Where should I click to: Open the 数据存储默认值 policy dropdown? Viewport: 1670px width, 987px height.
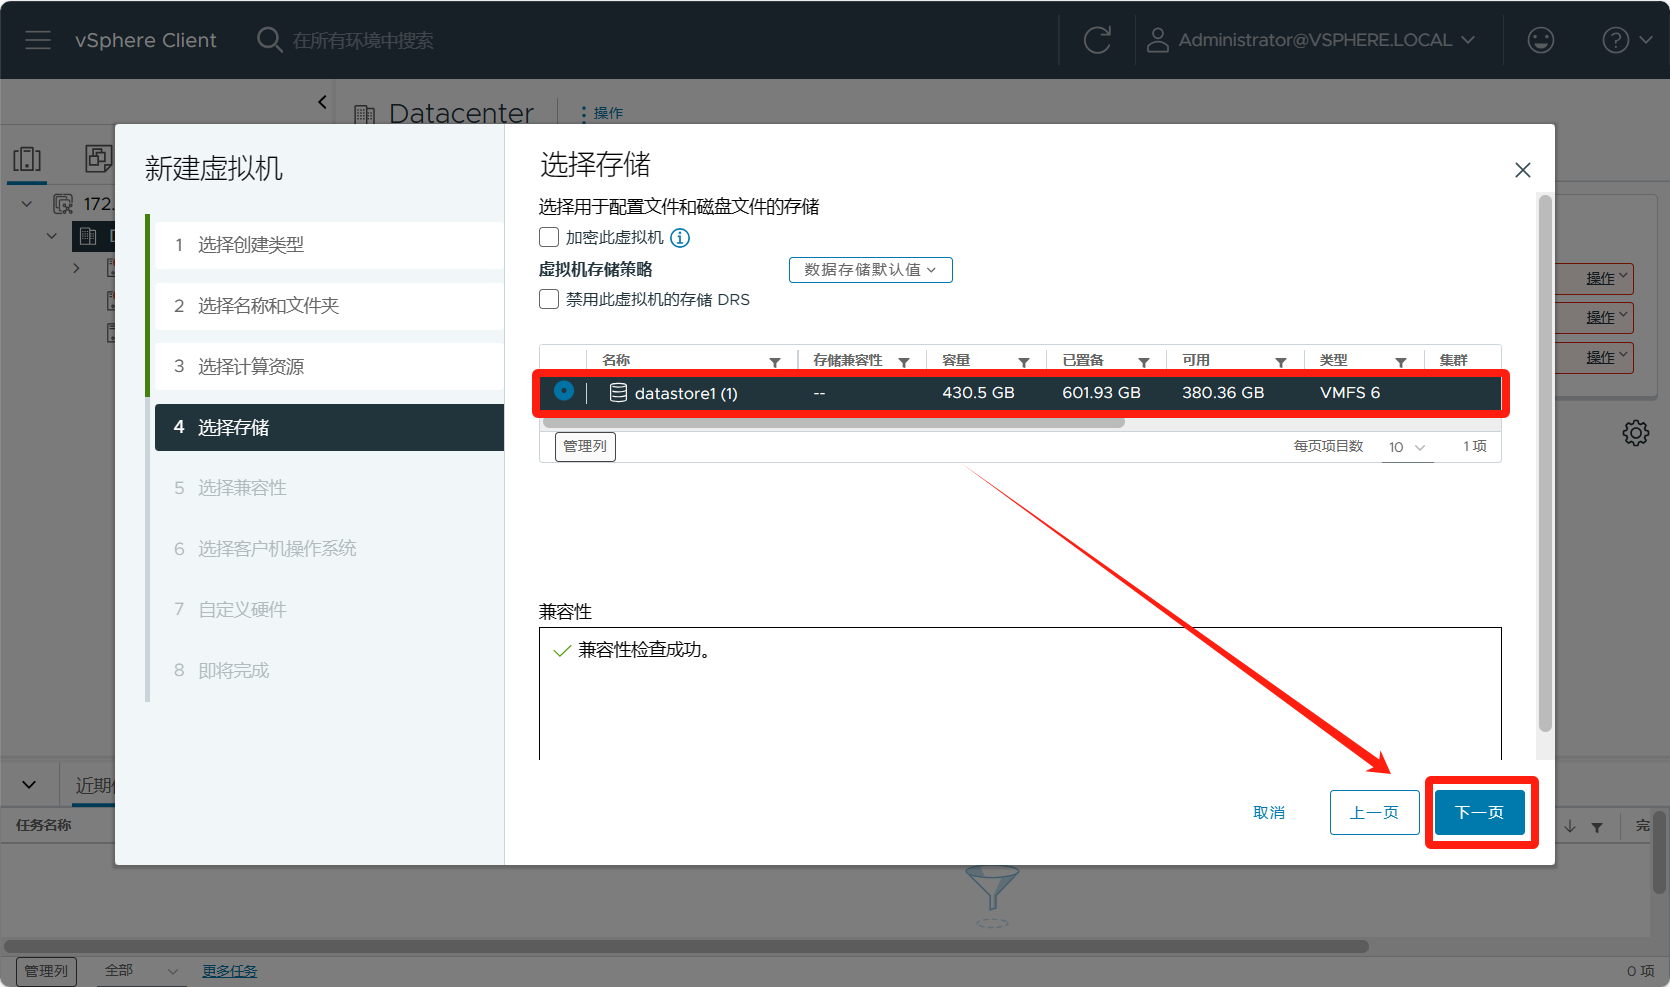tap(870, 270)
